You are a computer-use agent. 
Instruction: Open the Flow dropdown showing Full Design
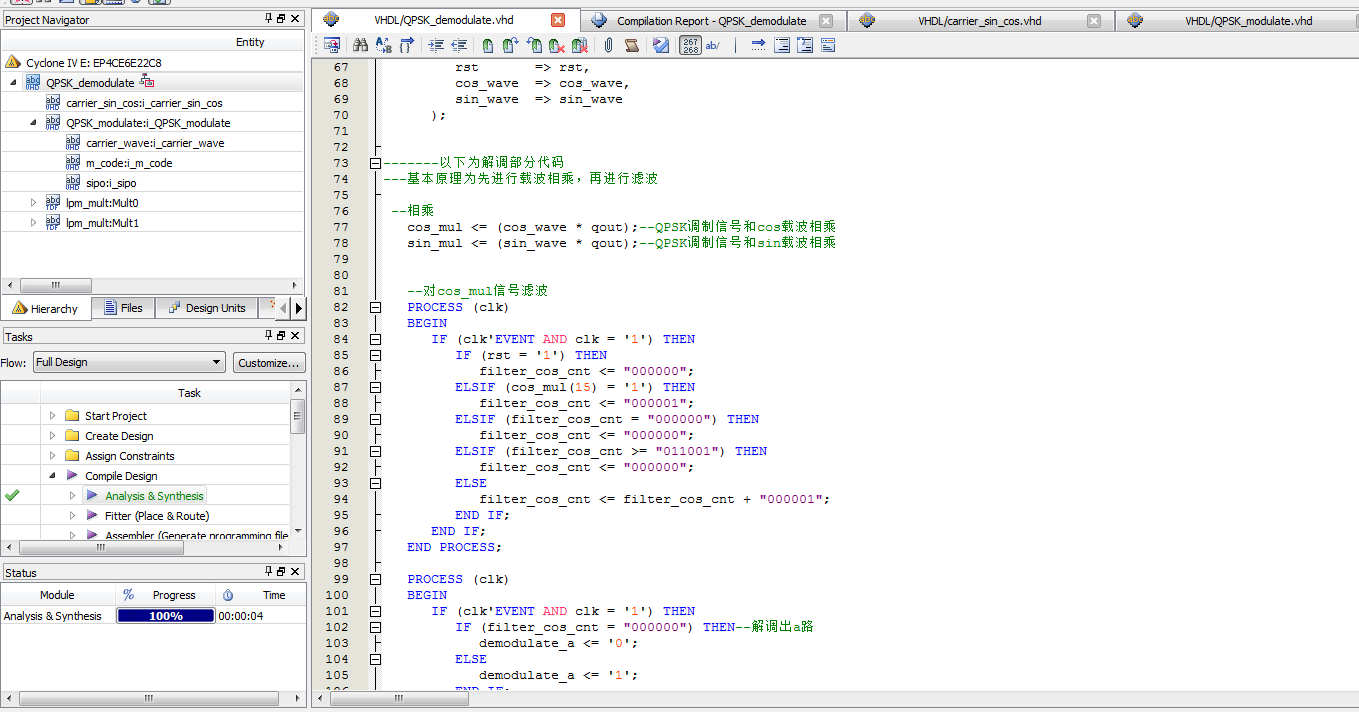[129, 363]
